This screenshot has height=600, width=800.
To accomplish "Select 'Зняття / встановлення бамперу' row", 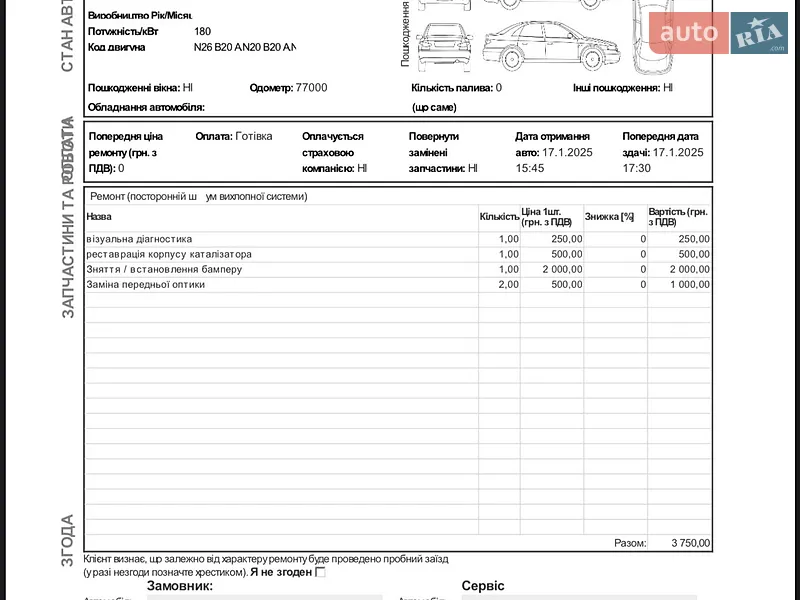I will (398, 269).
